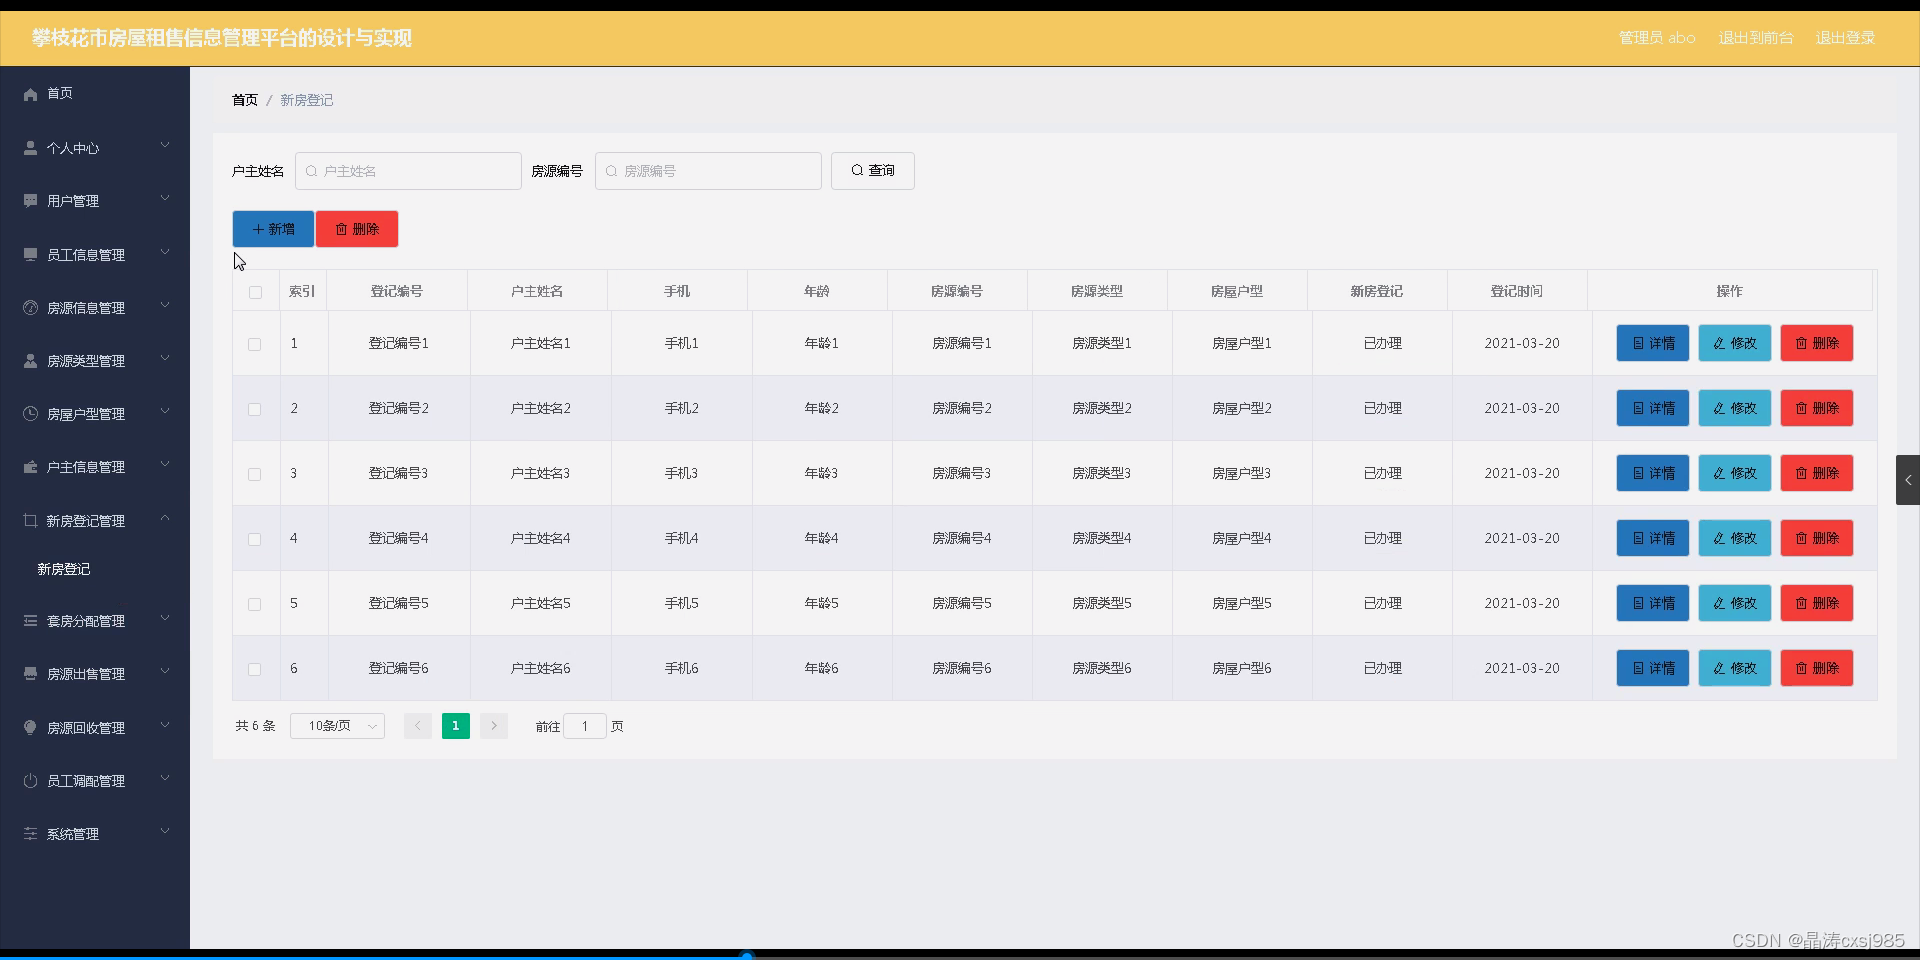Collapse the 新房登记管理 menu chevron
This screenshot has height=960, width=1920.
(165, 518)
